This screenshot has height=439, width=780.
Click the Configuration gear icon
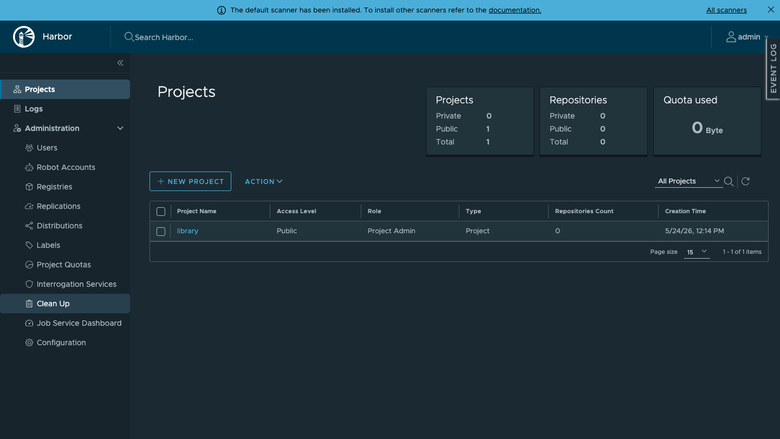[29, 343]
